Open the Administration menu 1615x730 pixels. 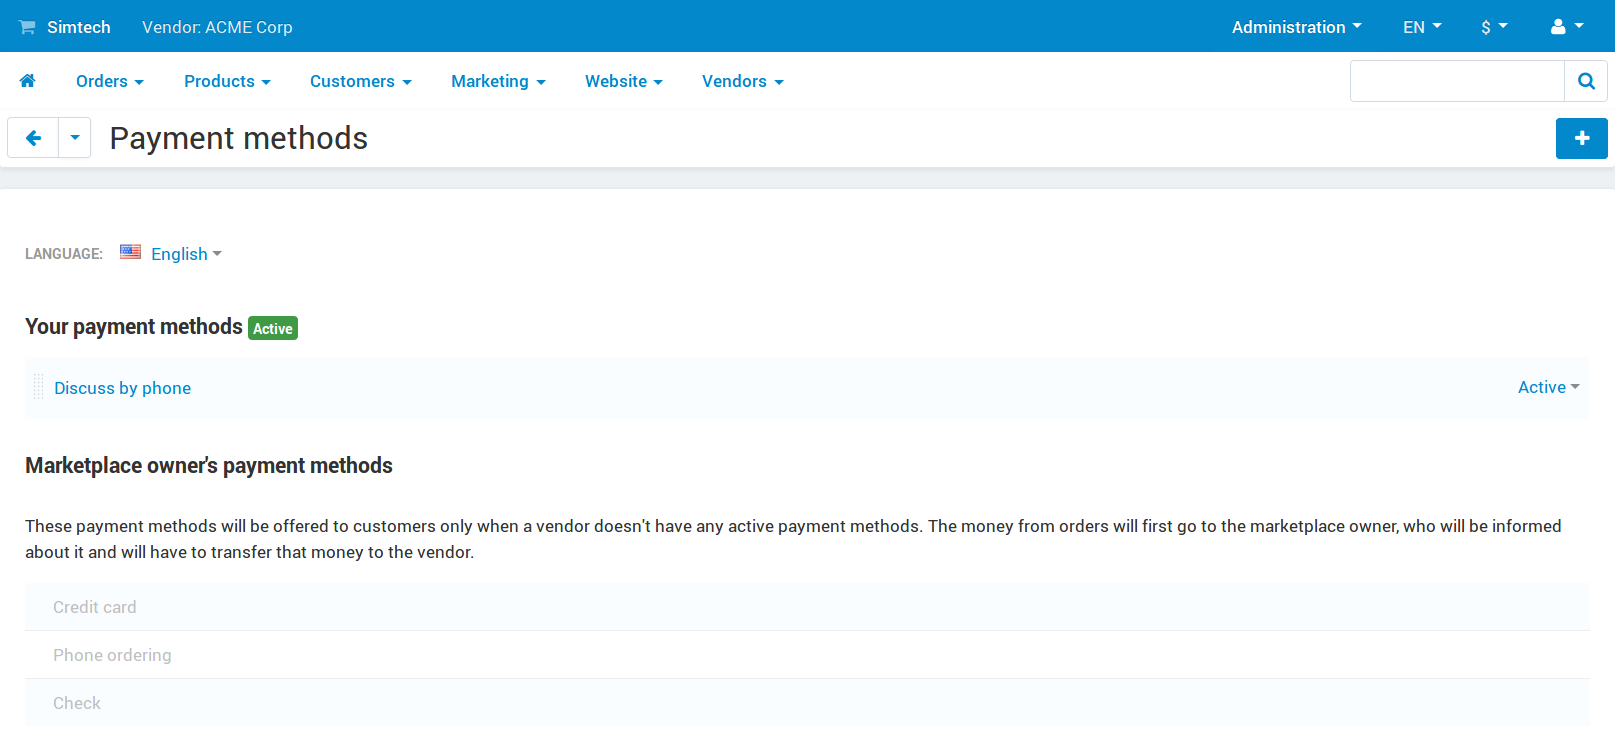pos(1296,27)
